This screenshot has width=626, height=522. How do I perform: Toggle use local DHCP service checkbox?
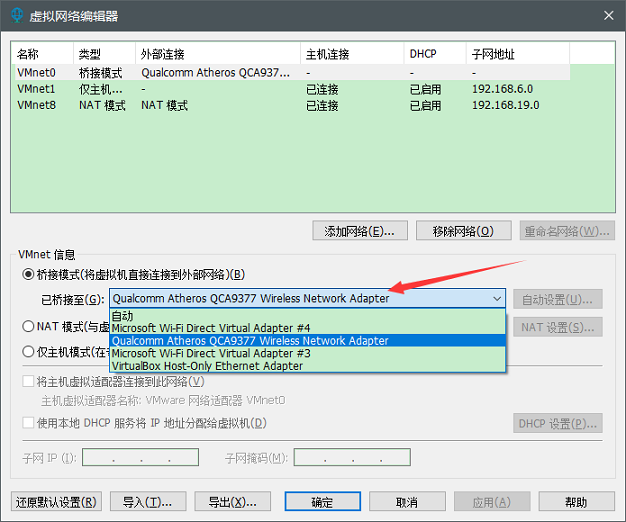click(x=28, y=423)
